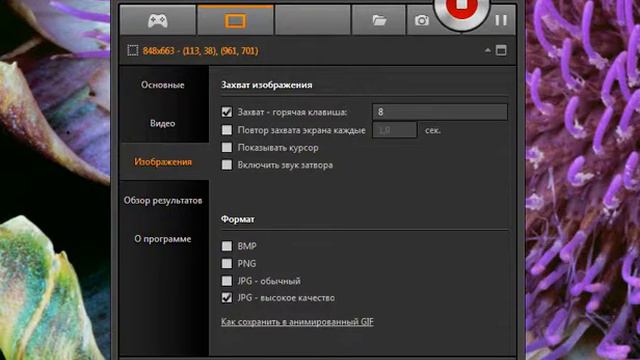Take screenshot with camera icon
Screen dimensions: 640x360
[422, 20]
